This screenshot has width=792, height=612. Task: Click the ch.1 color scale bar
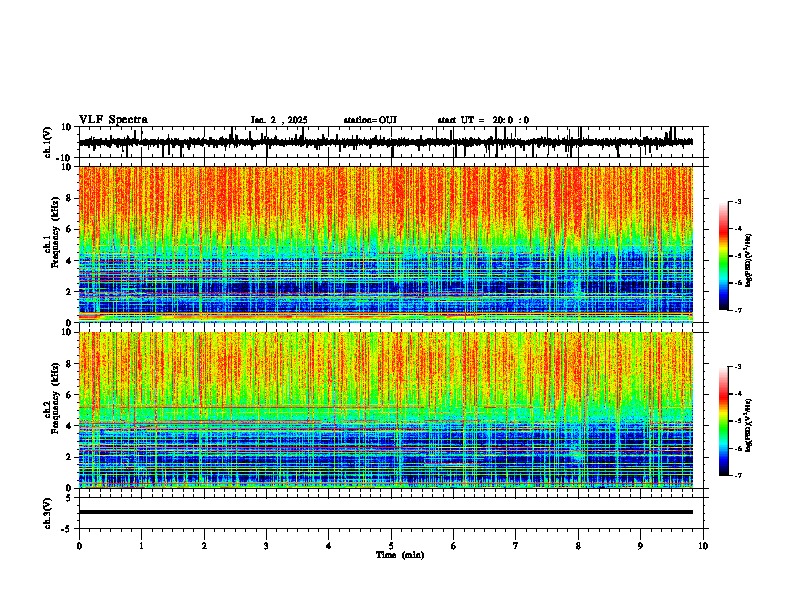[723, 256]
